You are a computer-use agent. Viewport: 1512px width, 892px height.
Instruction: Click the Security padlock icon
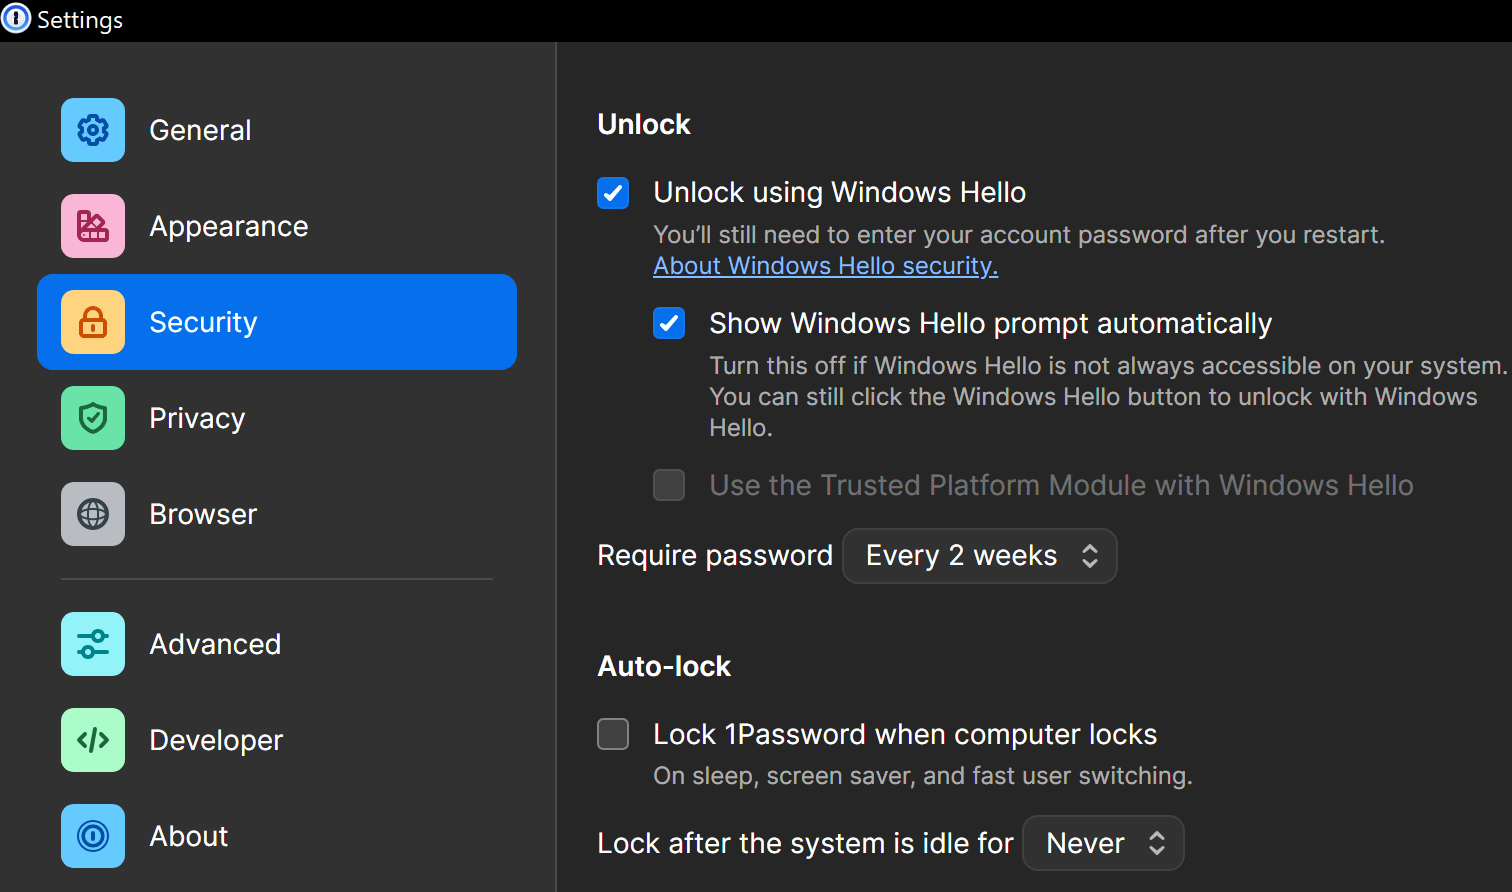coord(92,321)
